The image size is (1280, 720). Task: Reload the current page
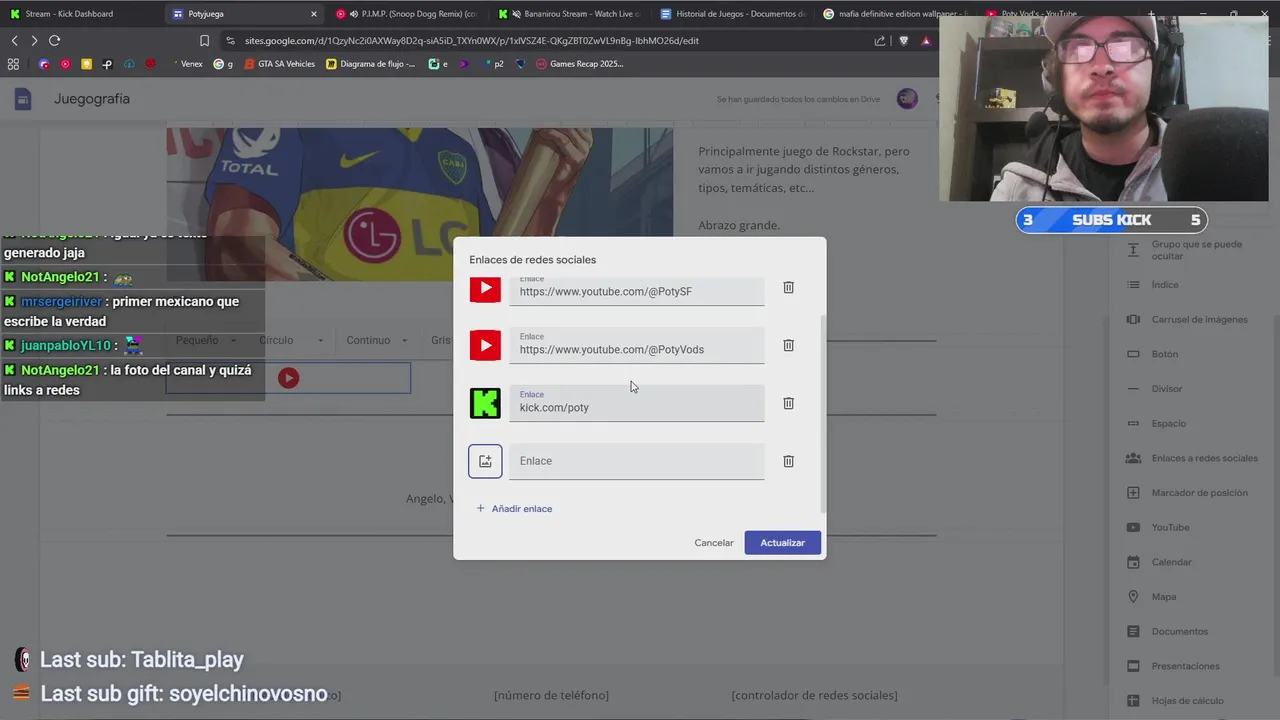pyautogui.click(x=54, y=41)
